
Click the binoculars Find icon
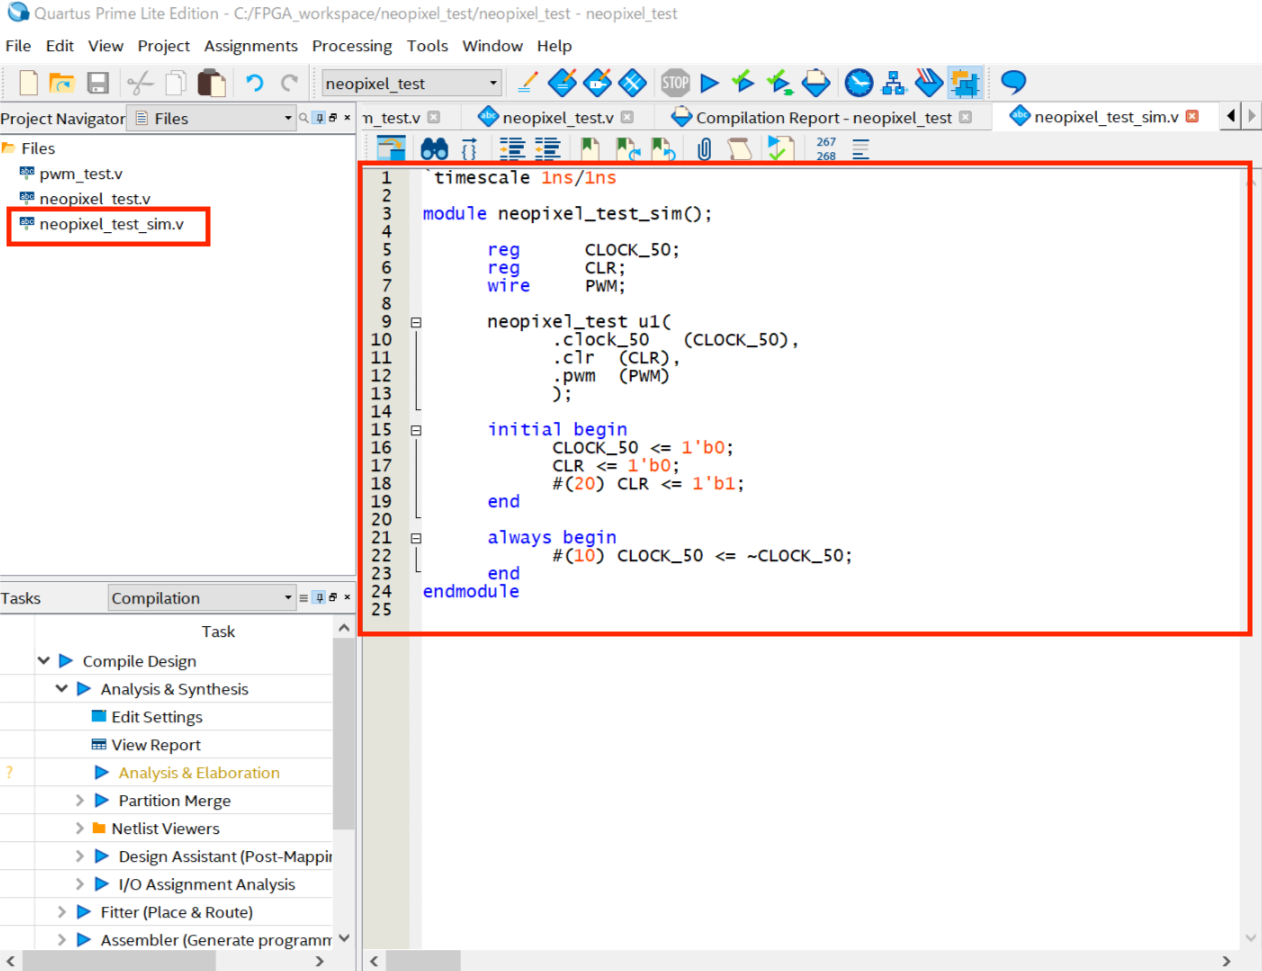(434, 150)
